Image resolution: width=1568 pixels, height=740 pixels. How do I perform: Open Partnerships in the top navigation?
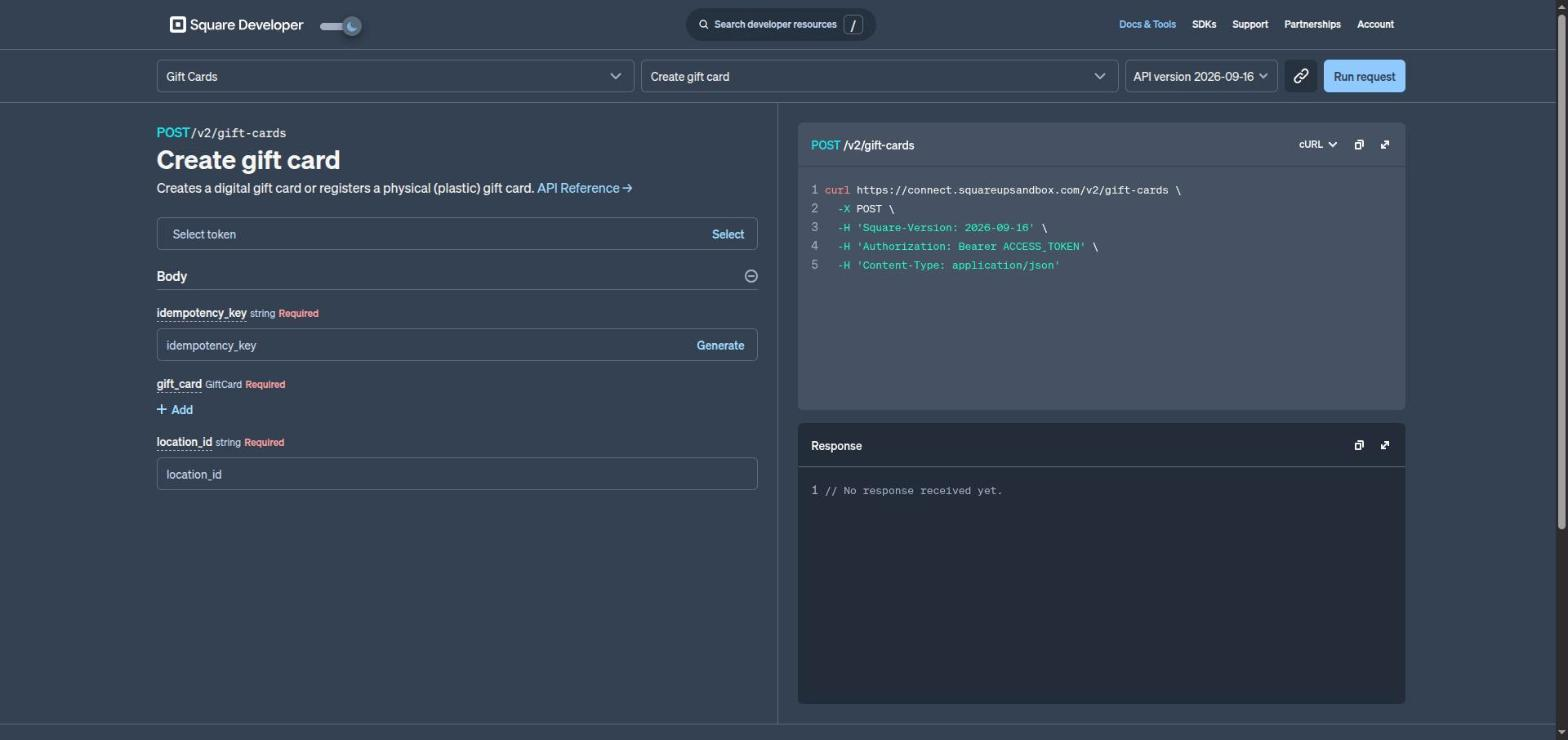[1312, 24]
